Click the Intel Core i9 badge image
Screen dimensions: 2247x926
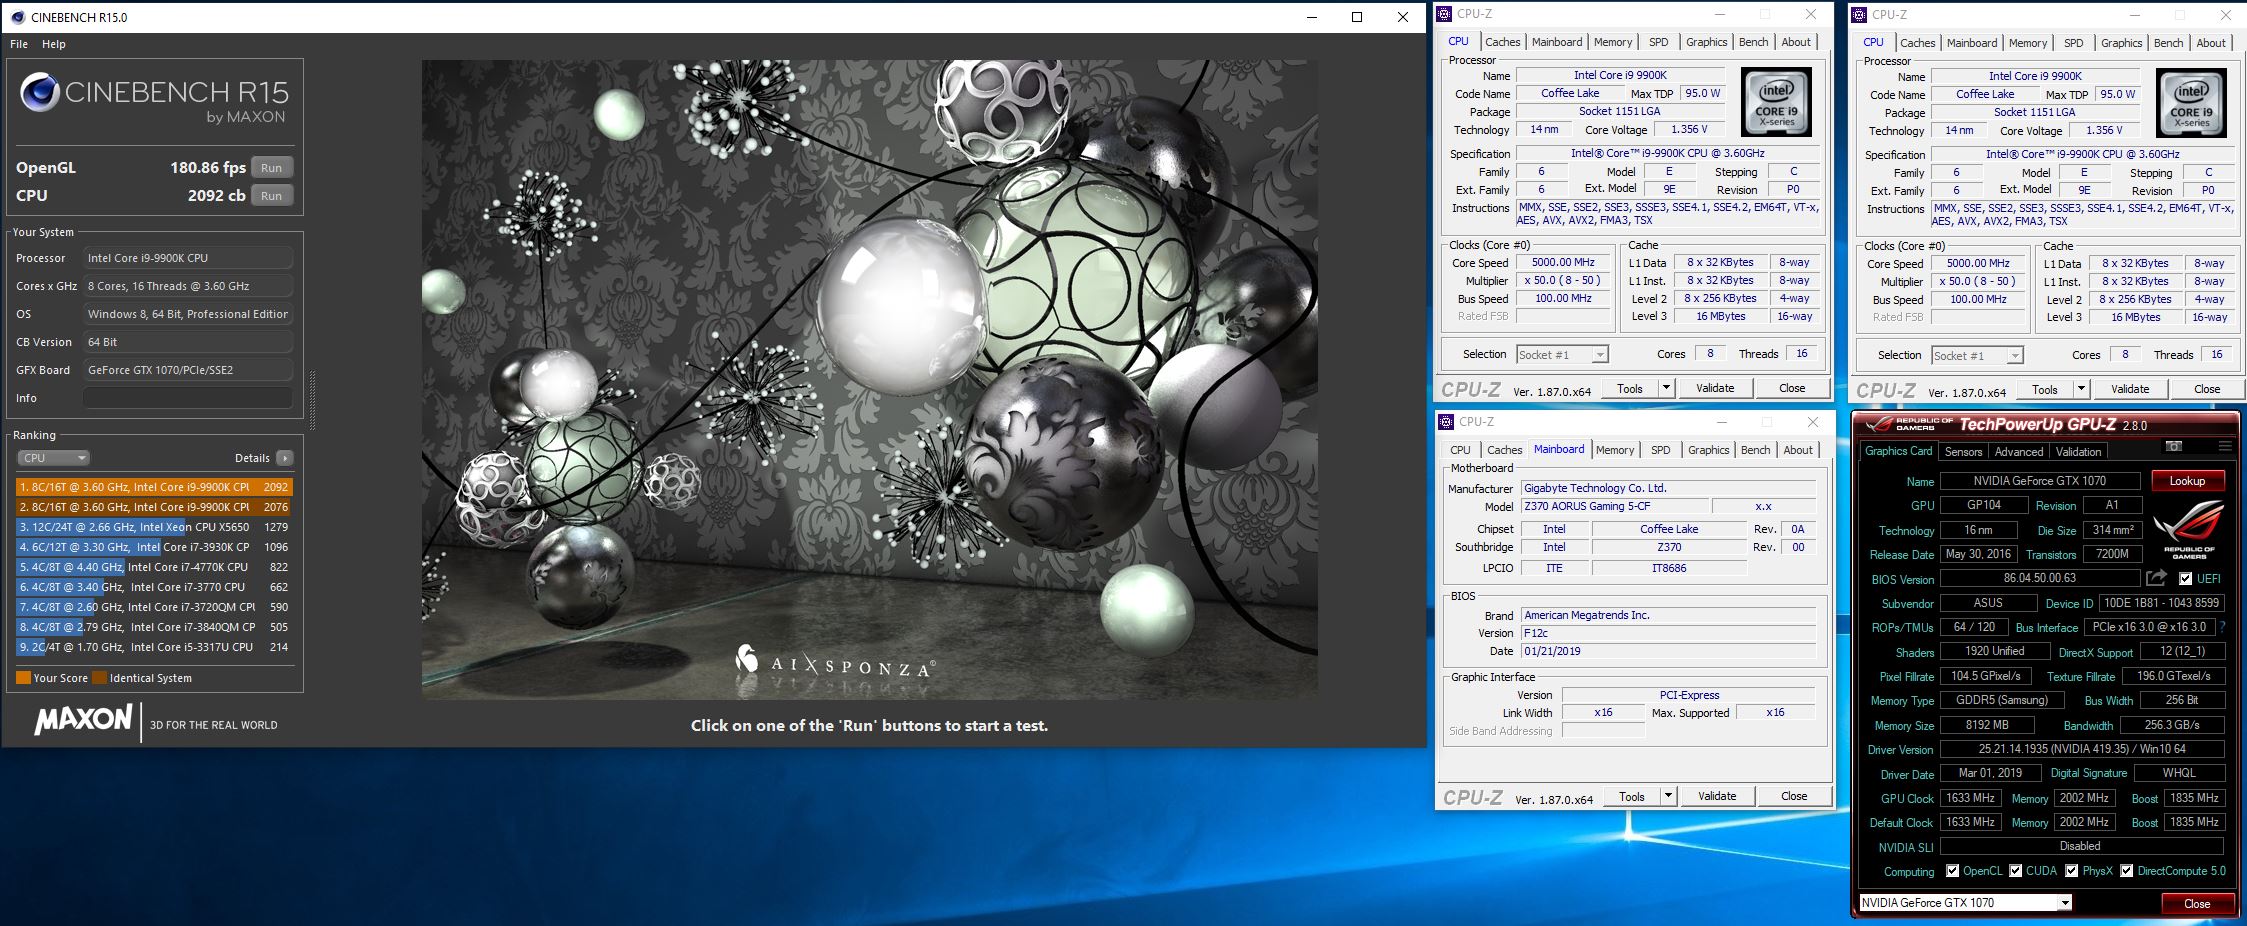tap(1776, 102)
